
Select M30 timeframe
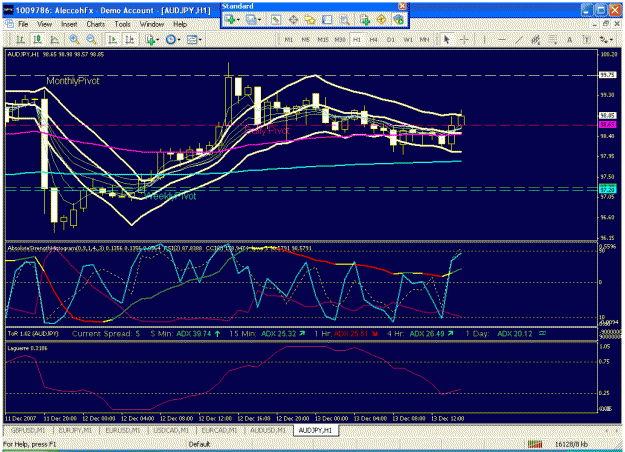pos(340,40)
